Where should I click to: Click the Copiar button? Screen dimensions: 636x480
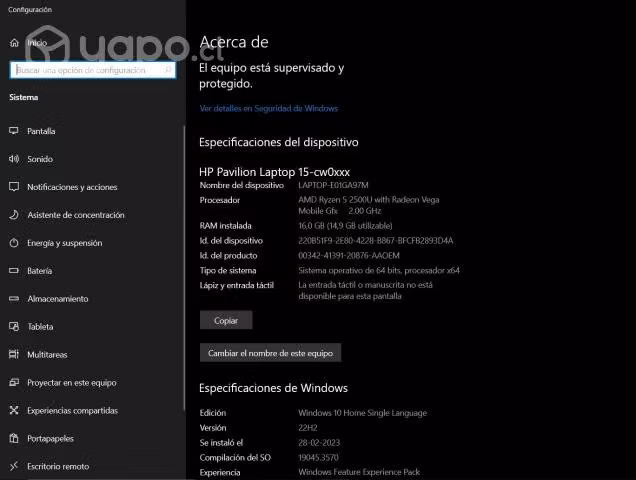pos(226,321)
